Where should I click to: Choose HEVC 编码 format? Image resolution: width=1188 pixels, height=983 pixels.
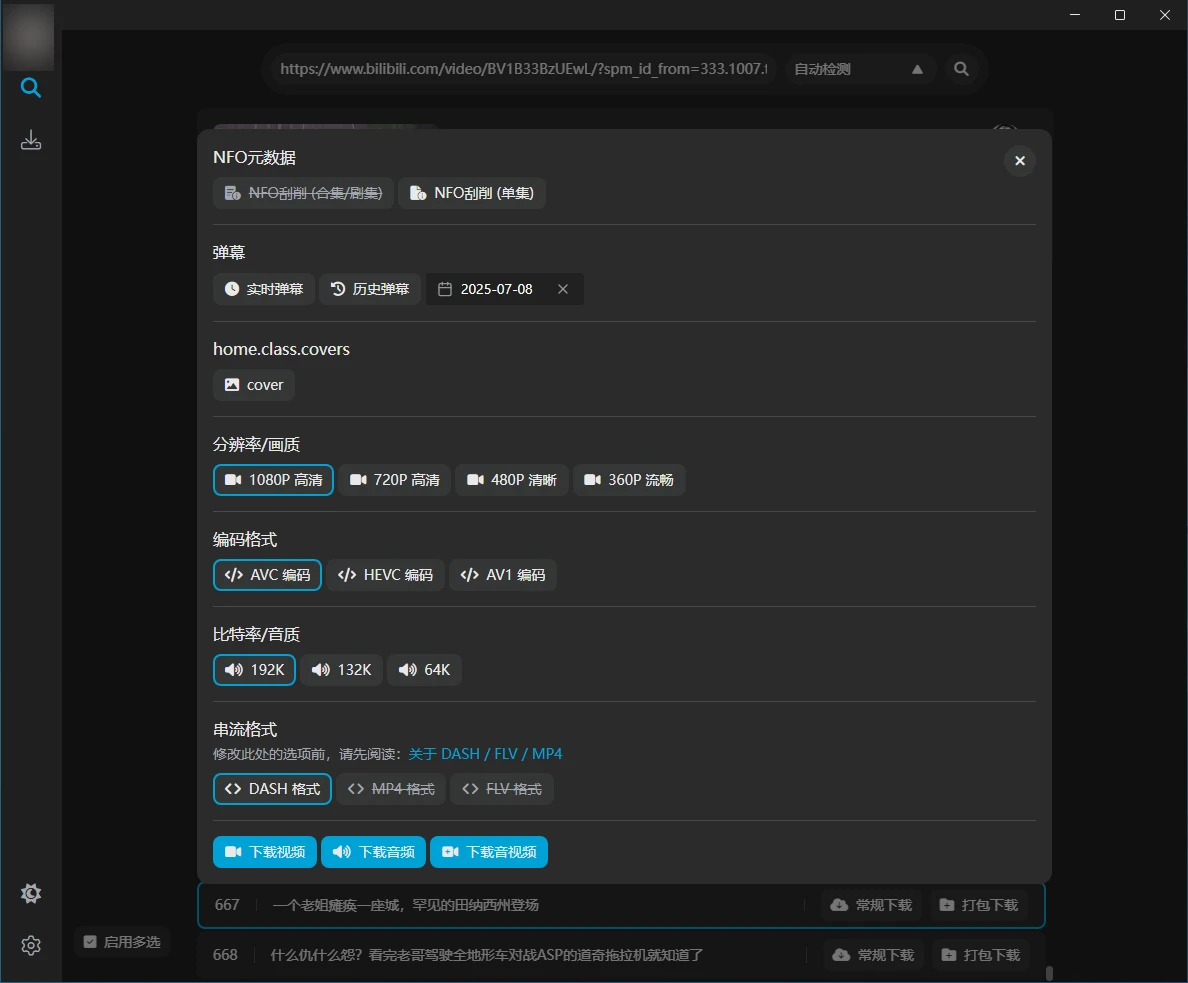[385, 575]
